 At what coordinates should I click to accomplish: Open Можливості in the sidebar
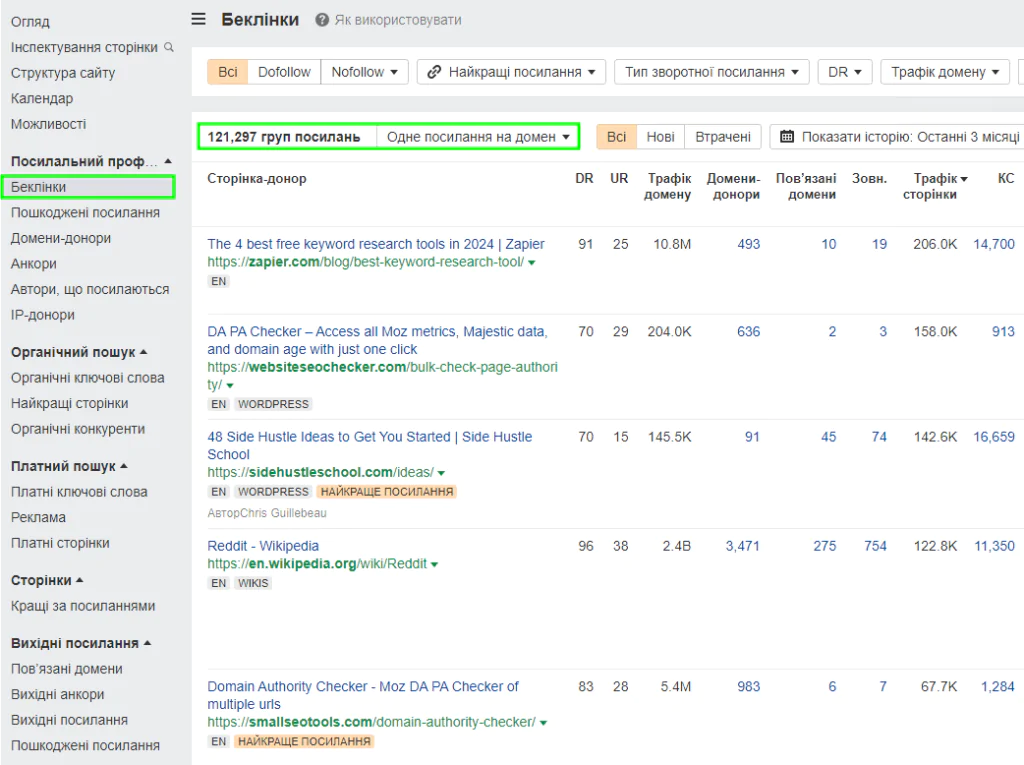48,123
